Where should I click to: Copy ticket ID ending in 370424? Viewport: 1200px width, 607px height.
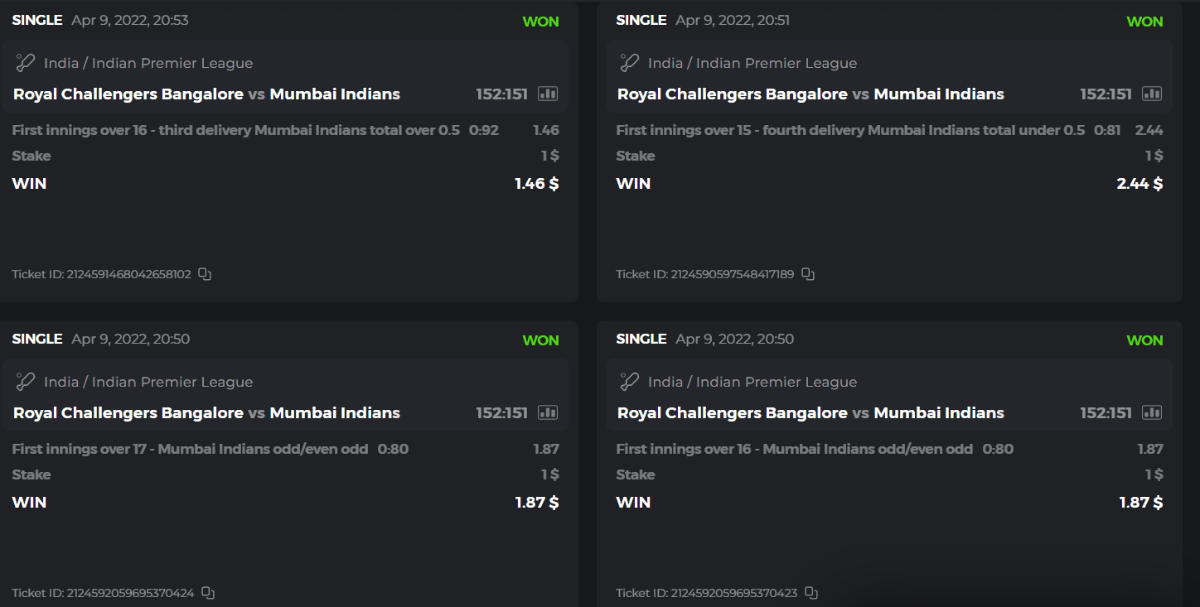point(208,593)
